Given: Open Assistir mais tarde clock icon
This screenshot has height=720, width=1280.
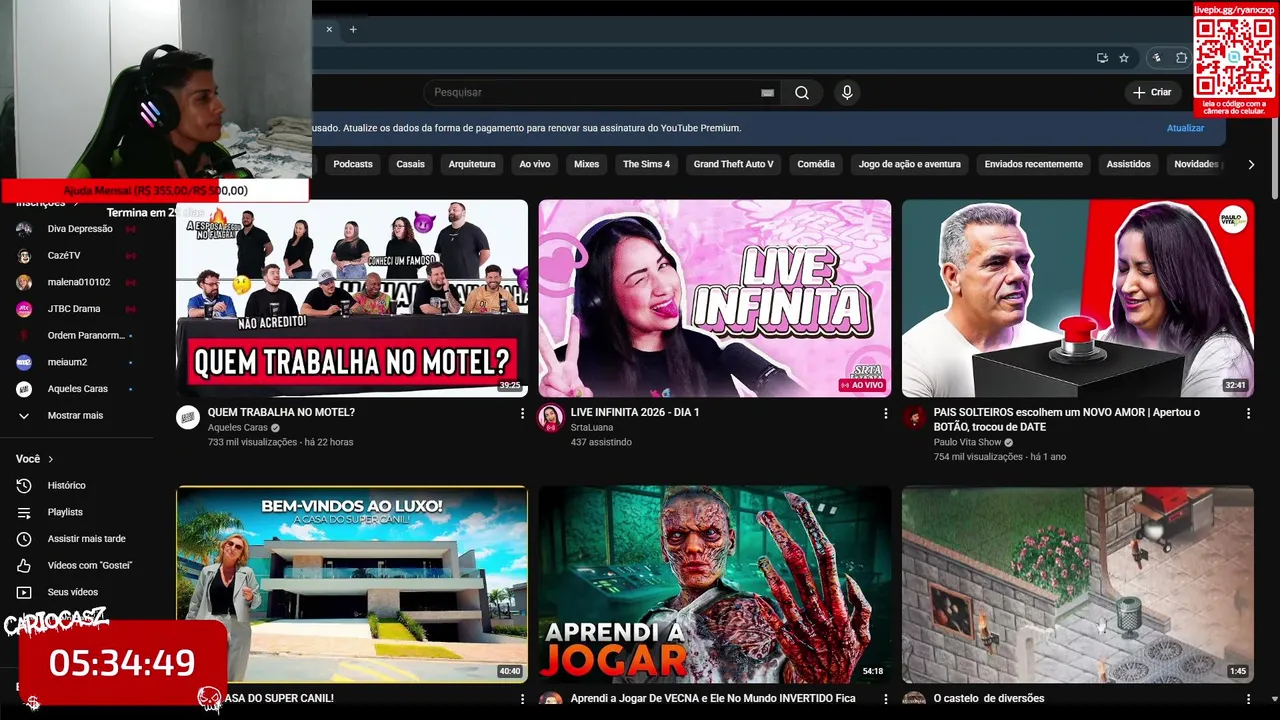Looking at the screenshot, I should pos(24,539).
